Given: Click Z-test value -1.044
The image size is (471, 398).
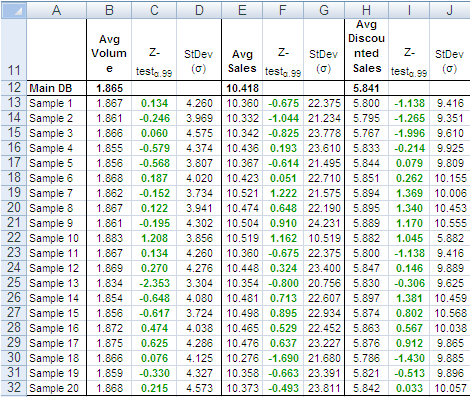Looking at the screenshot, I should (283, 118).
